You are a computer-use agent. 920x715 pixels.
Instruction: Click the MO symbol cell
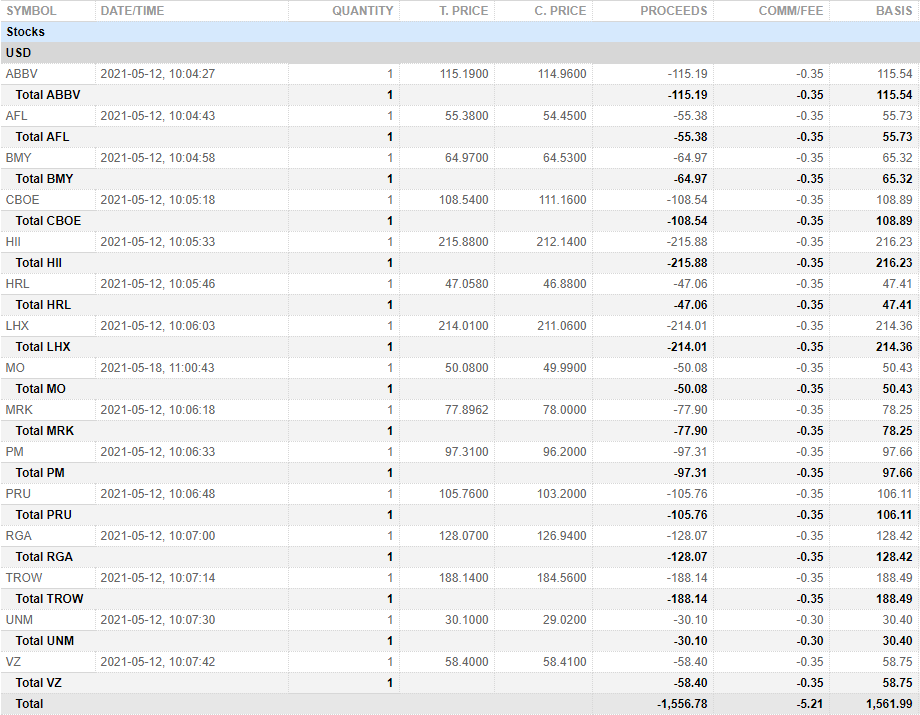(15, 368)
